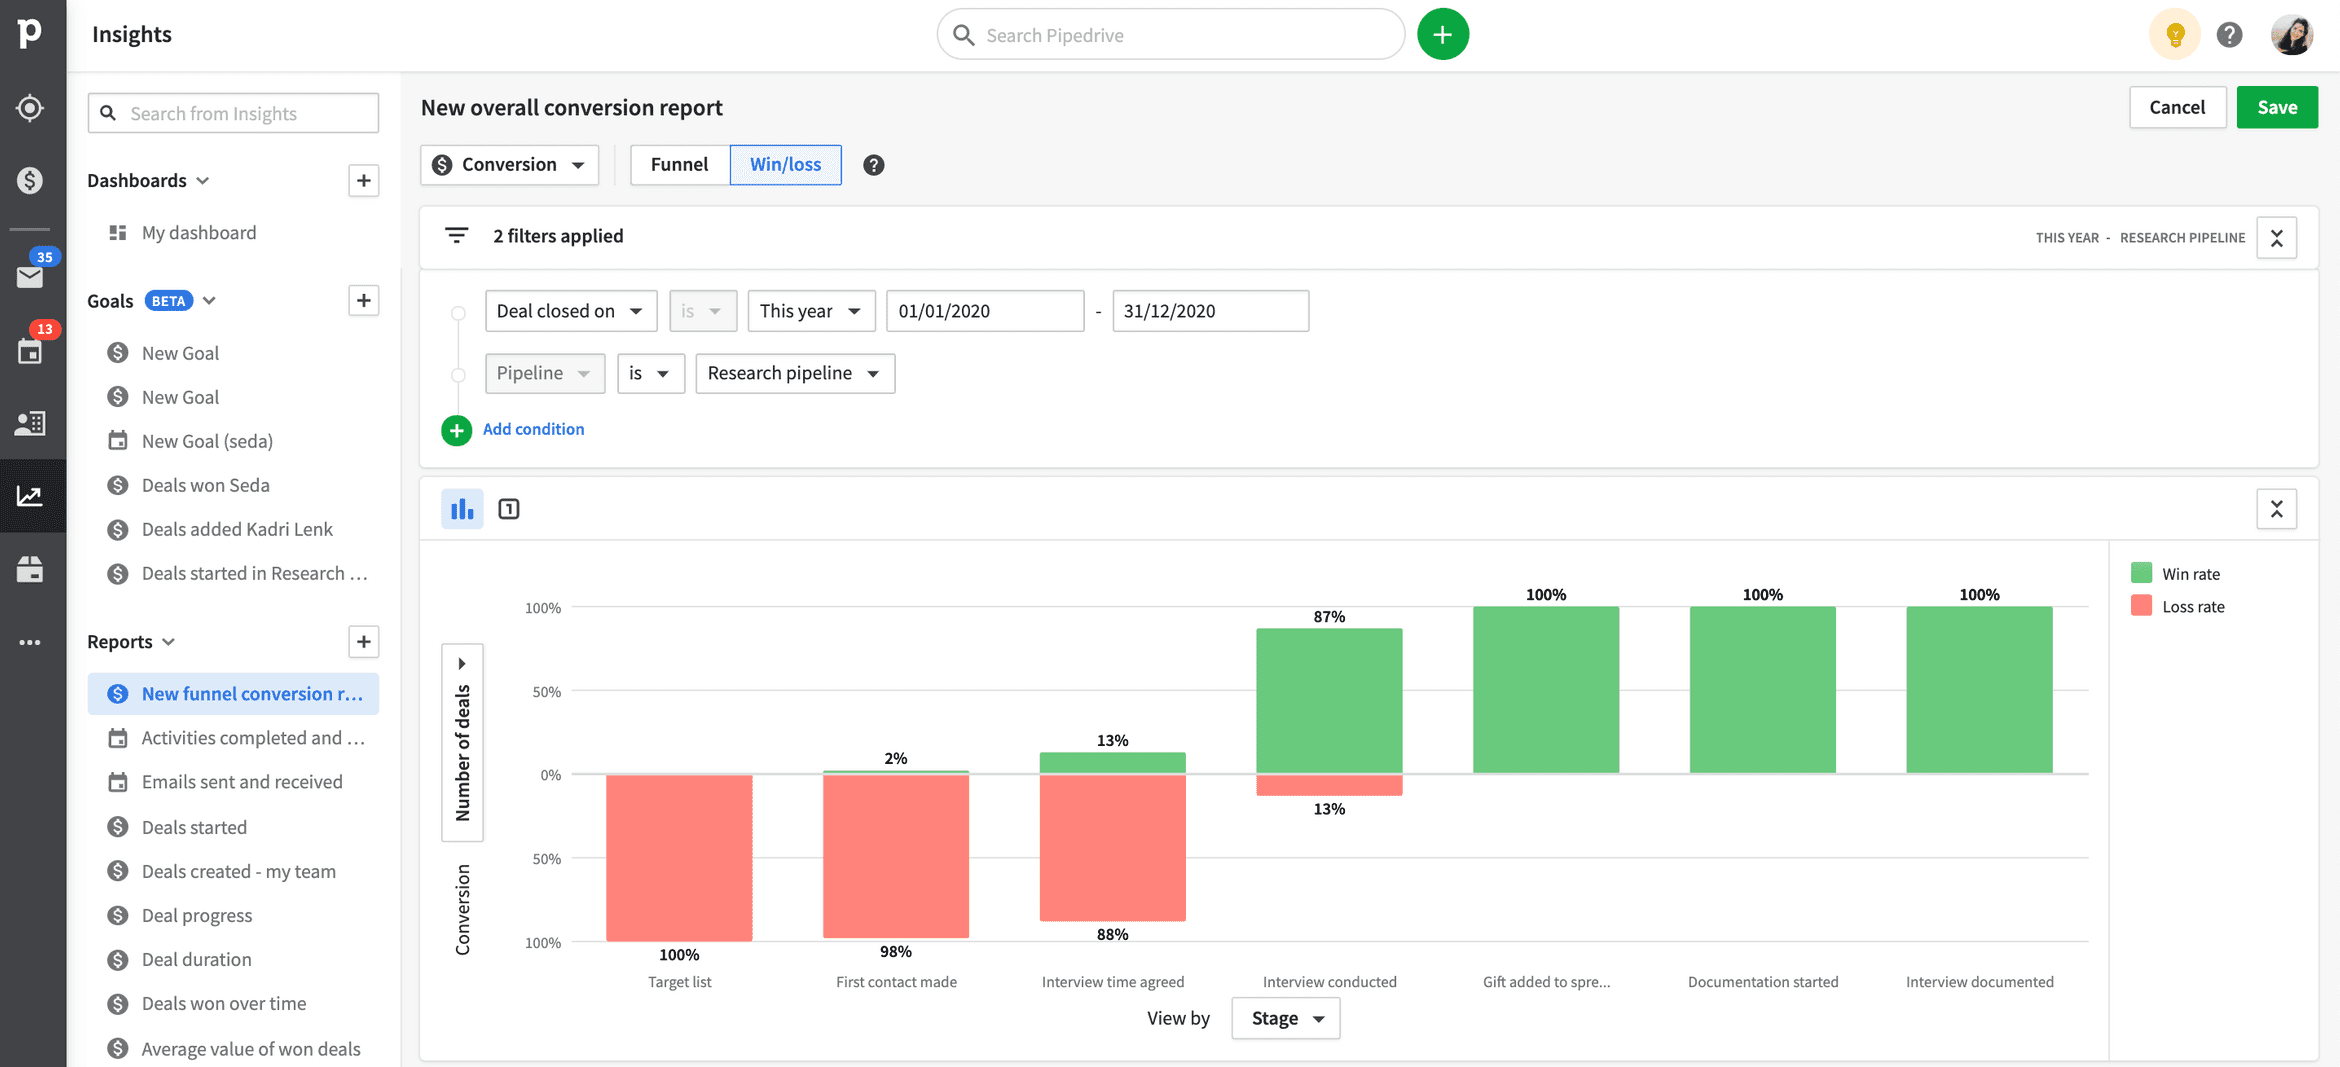Click green quick add plus button
Viewport: 2340px width, 1067px height.
(x=1442, y=35)
